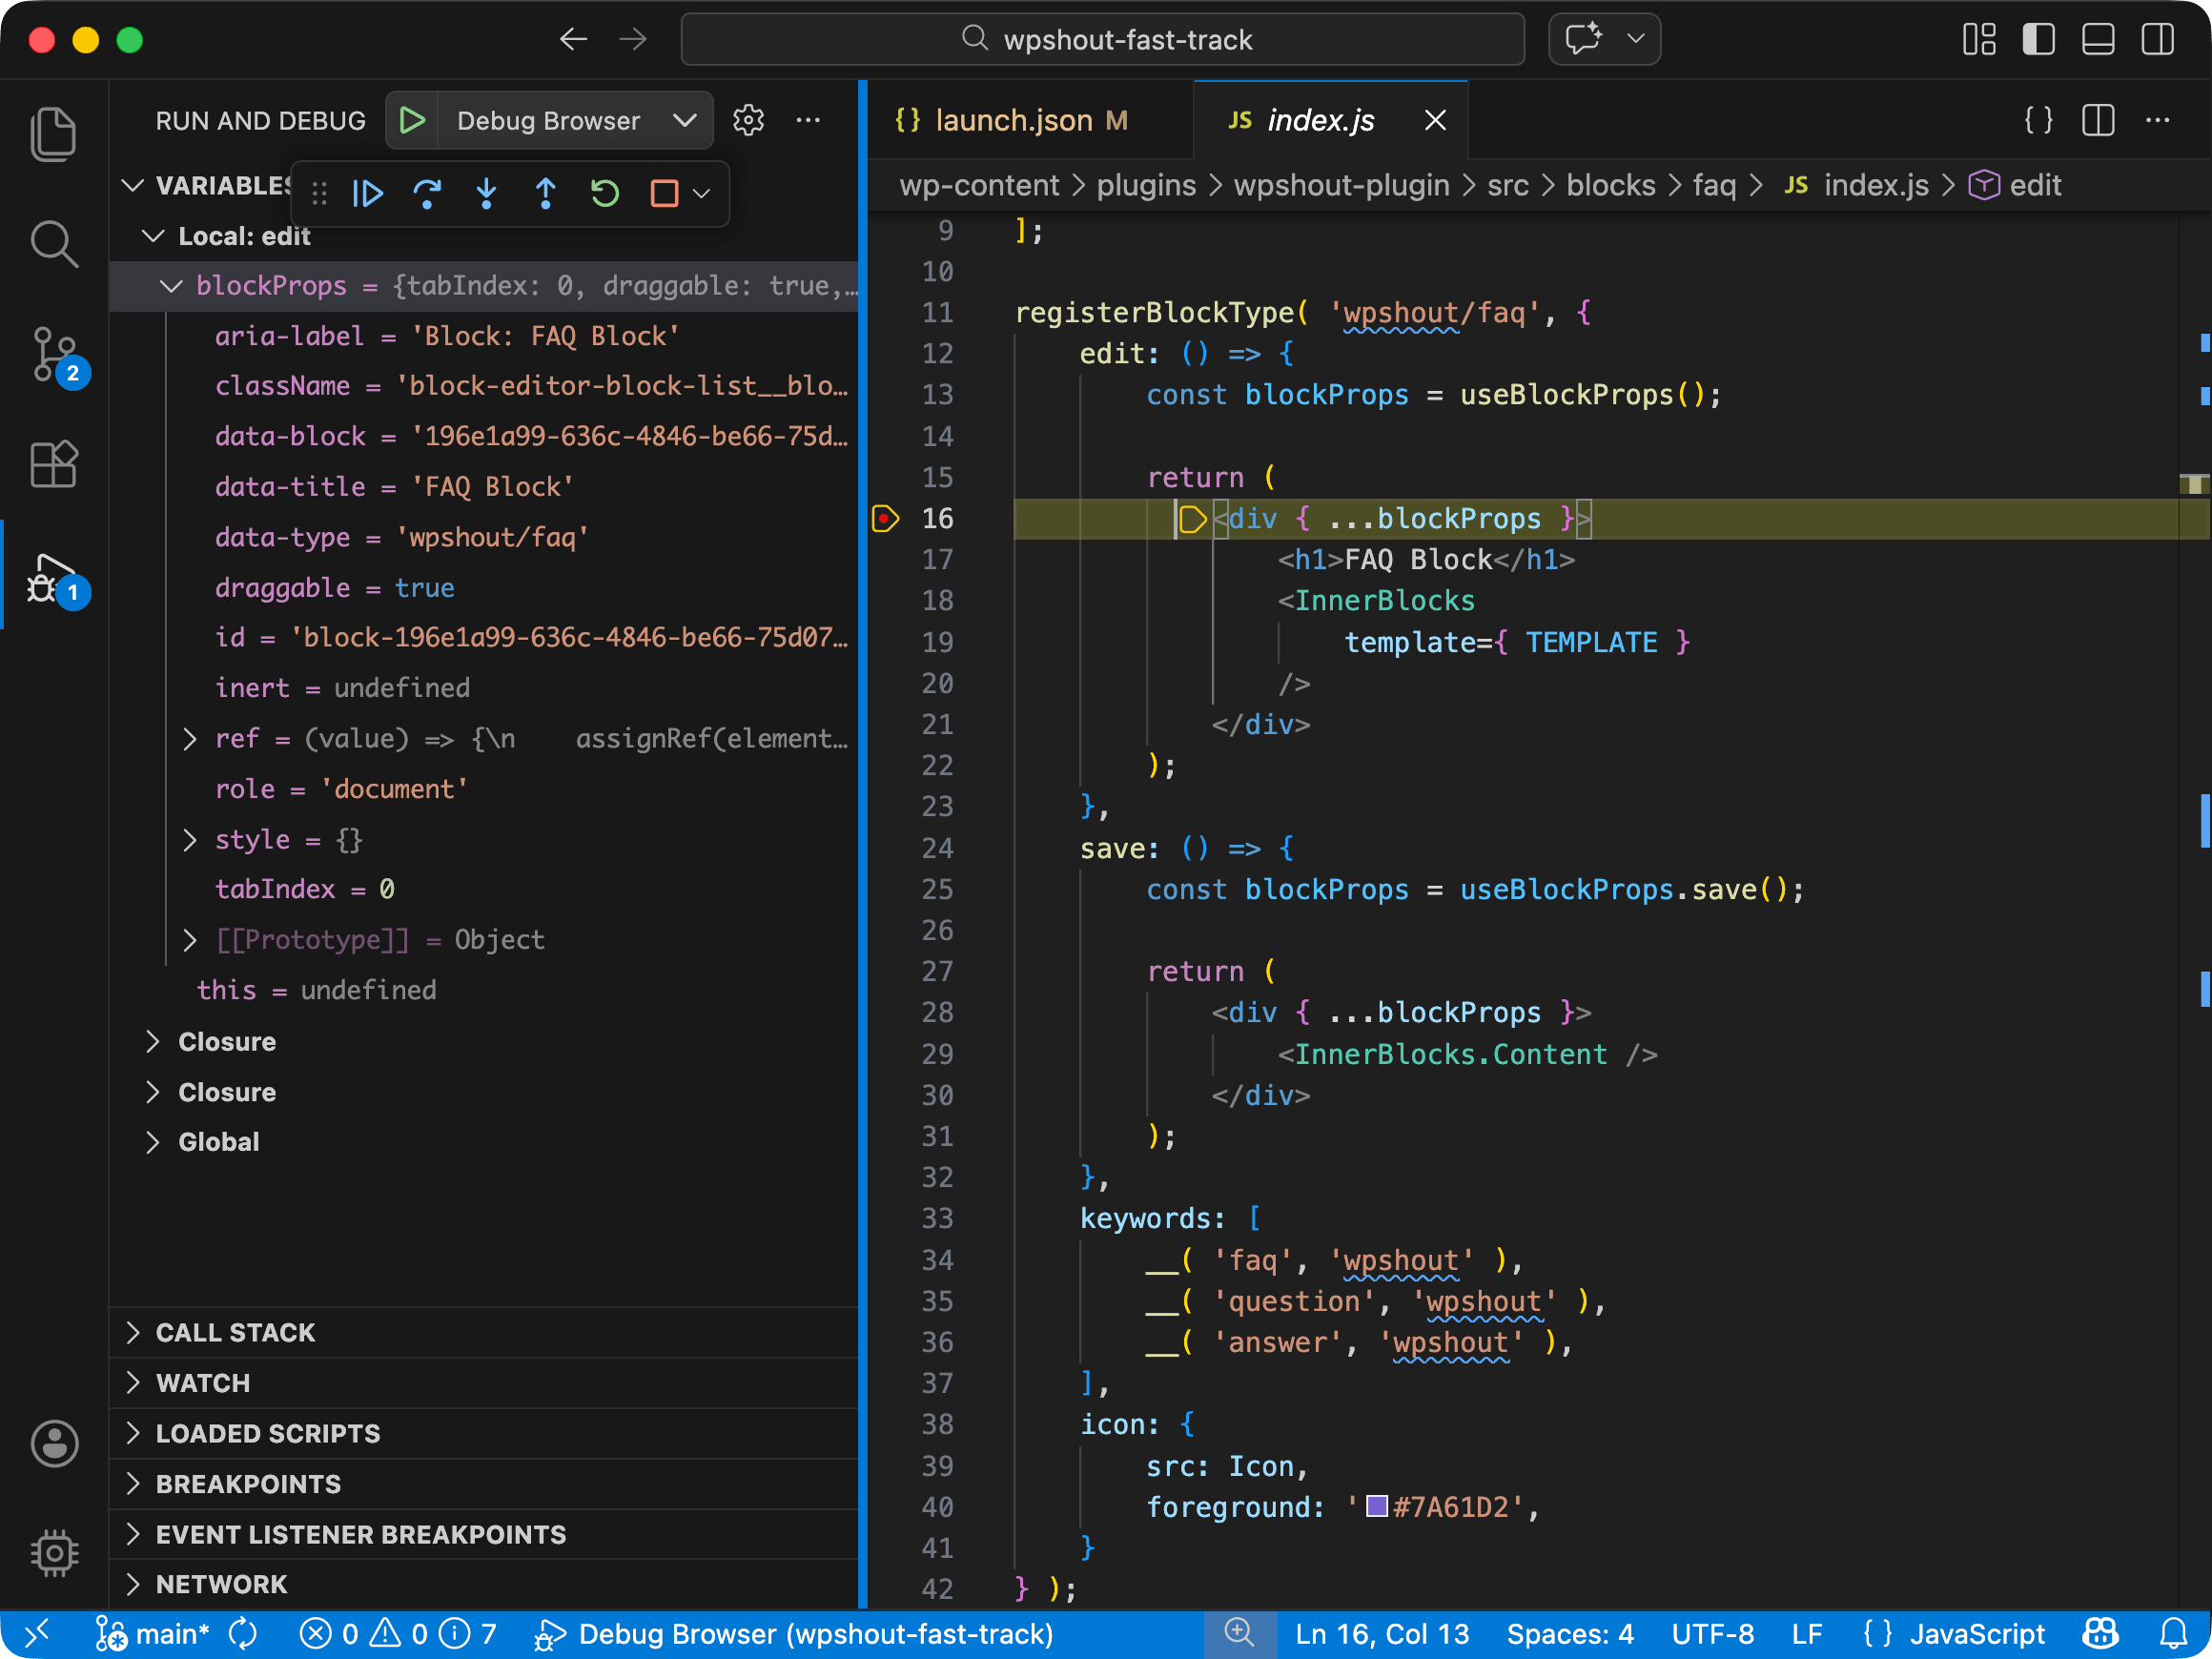
Task: Click the debug Step Over icon
Action: tap(427, 193)
